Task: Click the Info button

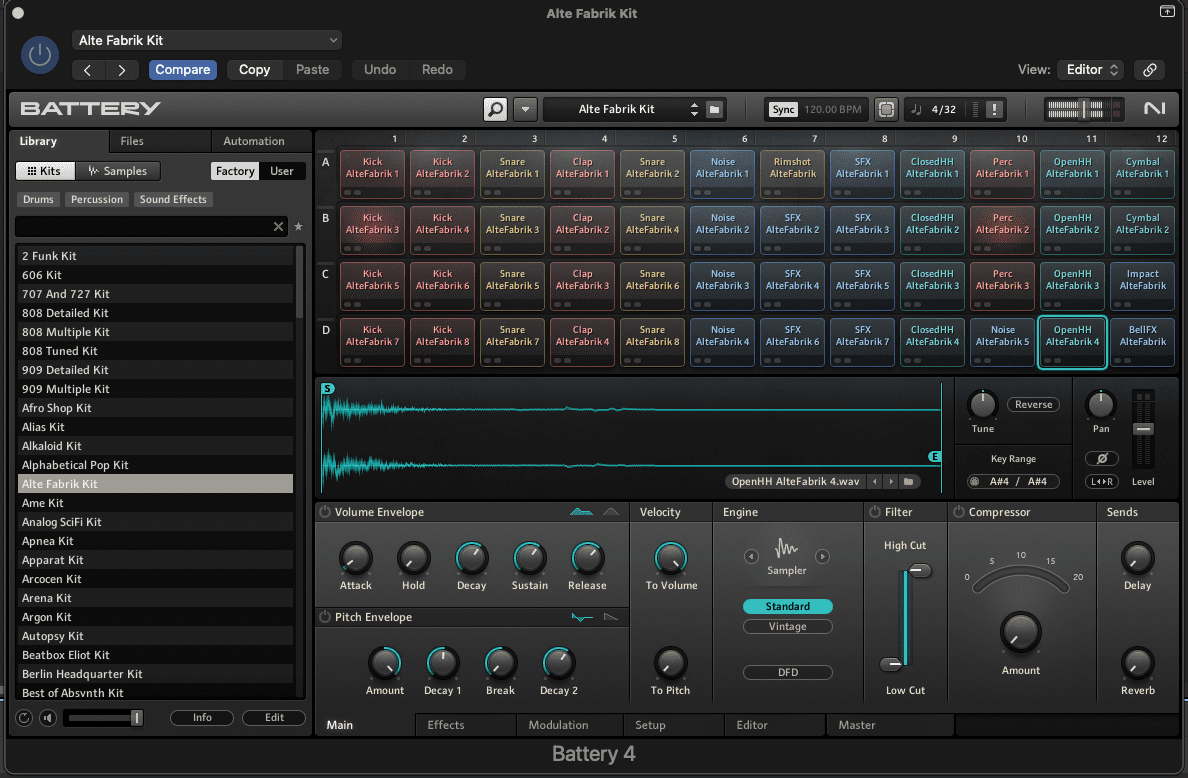Action: (202, 717)
